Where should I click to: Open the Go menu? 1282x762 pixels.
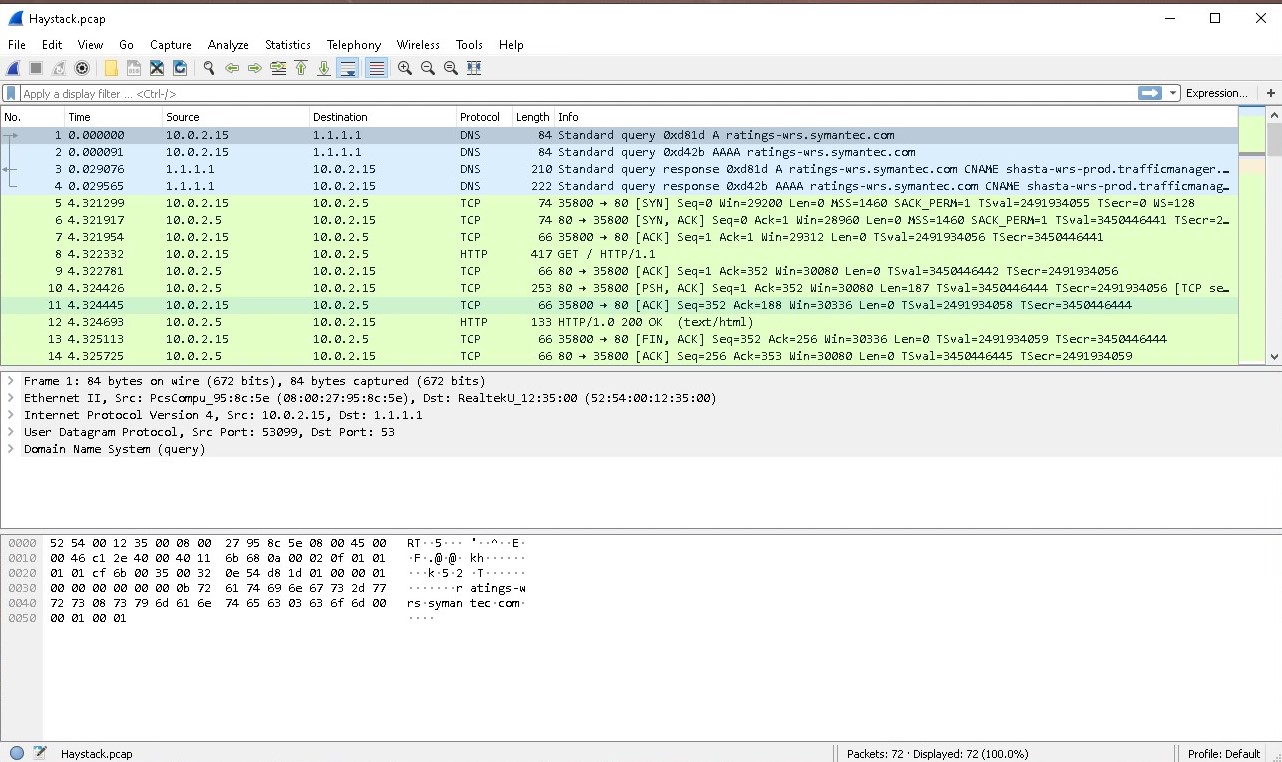tap(126, 45)
